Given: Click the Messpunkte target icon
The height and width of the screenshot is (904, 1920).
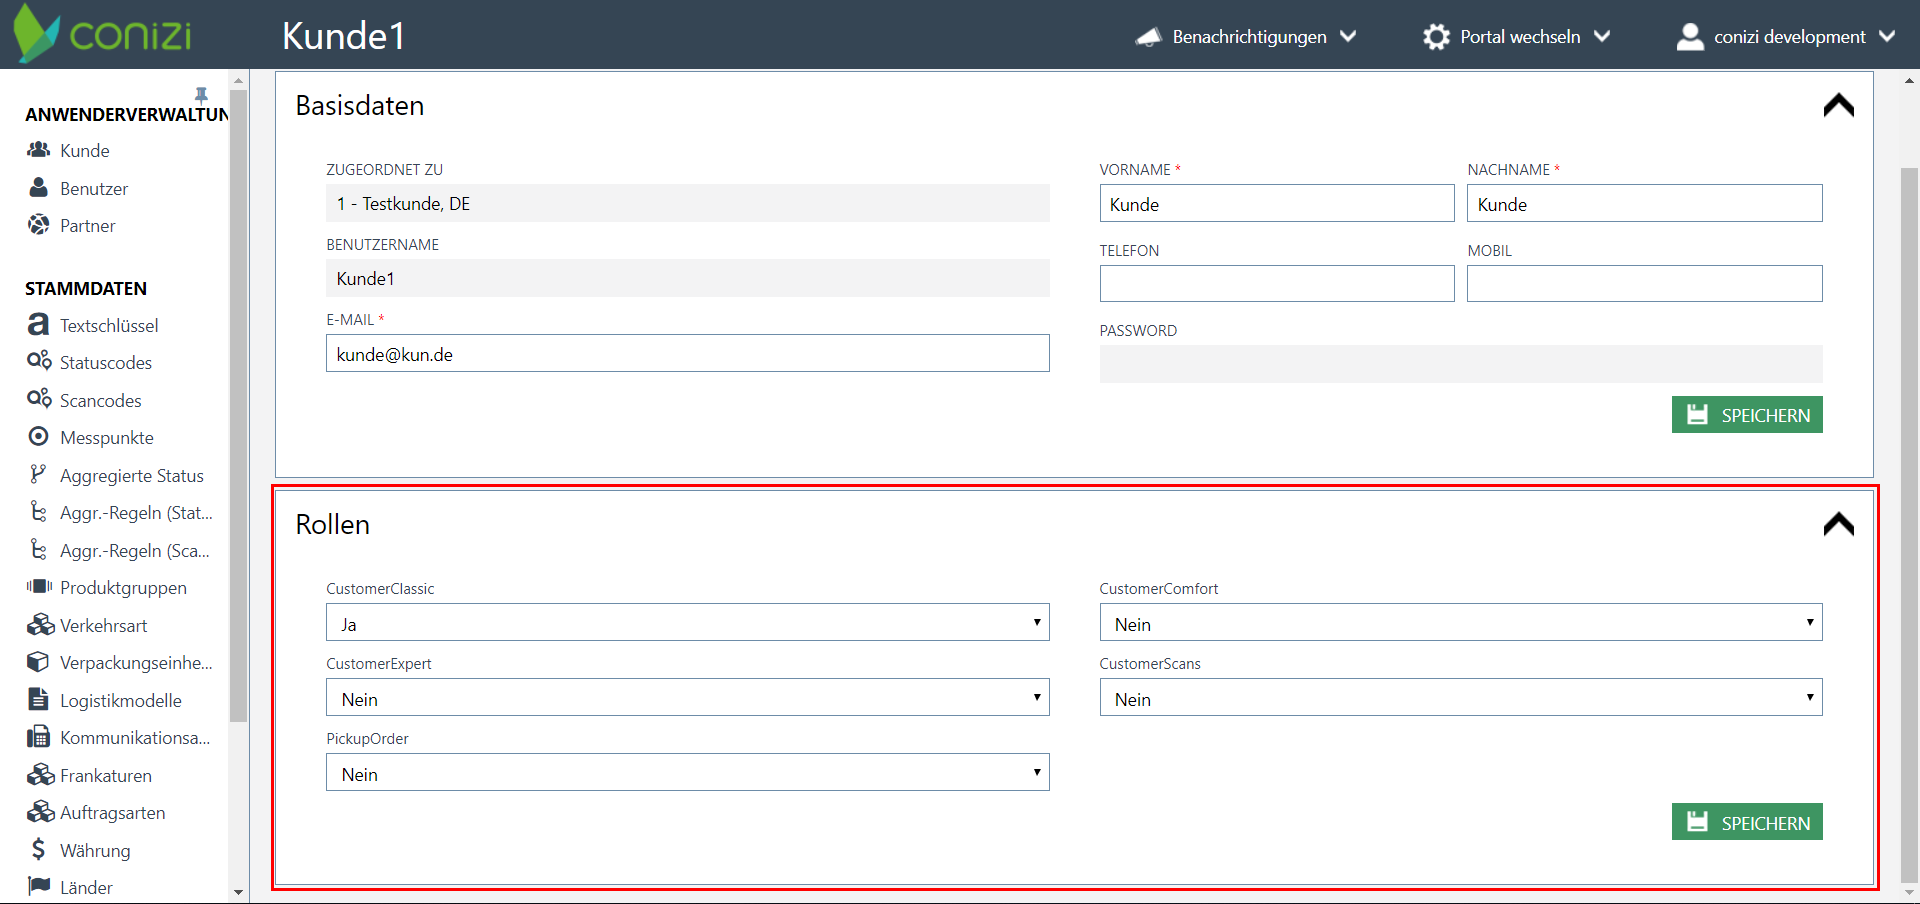Looking at the screenshot, I should [x=39, y=437].
